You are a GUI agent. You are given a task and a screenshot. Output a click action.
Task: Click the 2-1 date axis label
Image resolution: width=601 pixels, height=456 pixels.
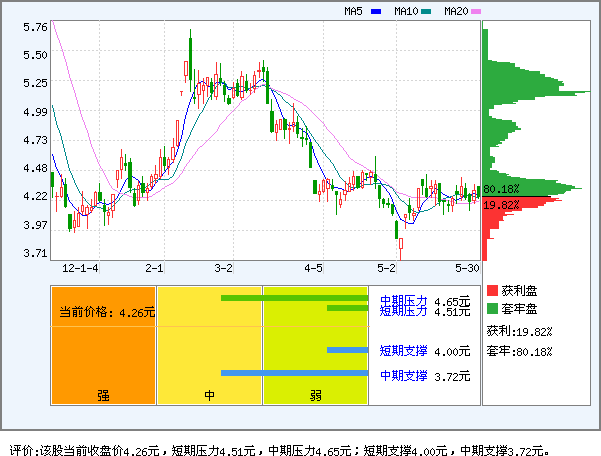tap(154, 268)
